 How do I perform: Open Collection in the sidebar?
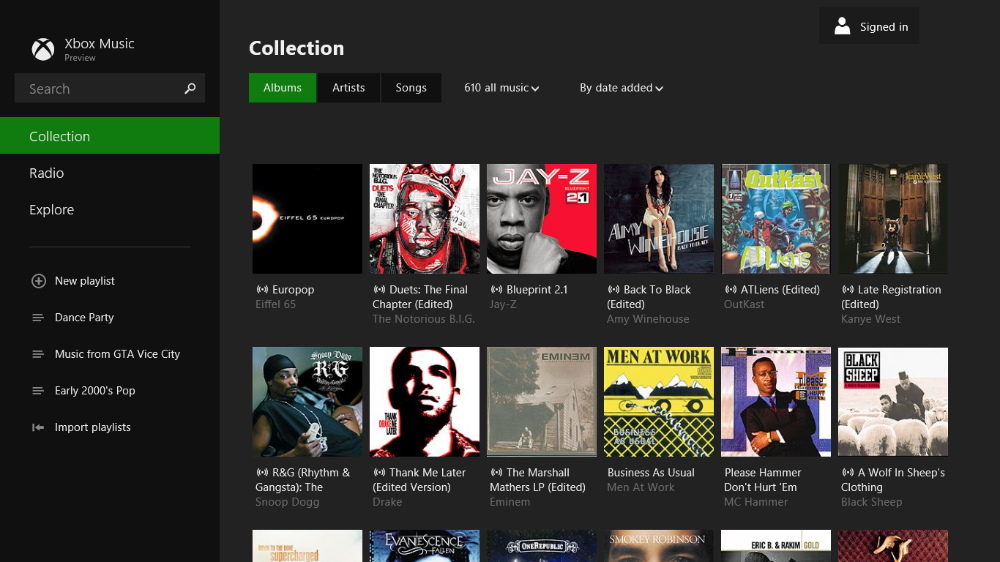pos(110,136)
